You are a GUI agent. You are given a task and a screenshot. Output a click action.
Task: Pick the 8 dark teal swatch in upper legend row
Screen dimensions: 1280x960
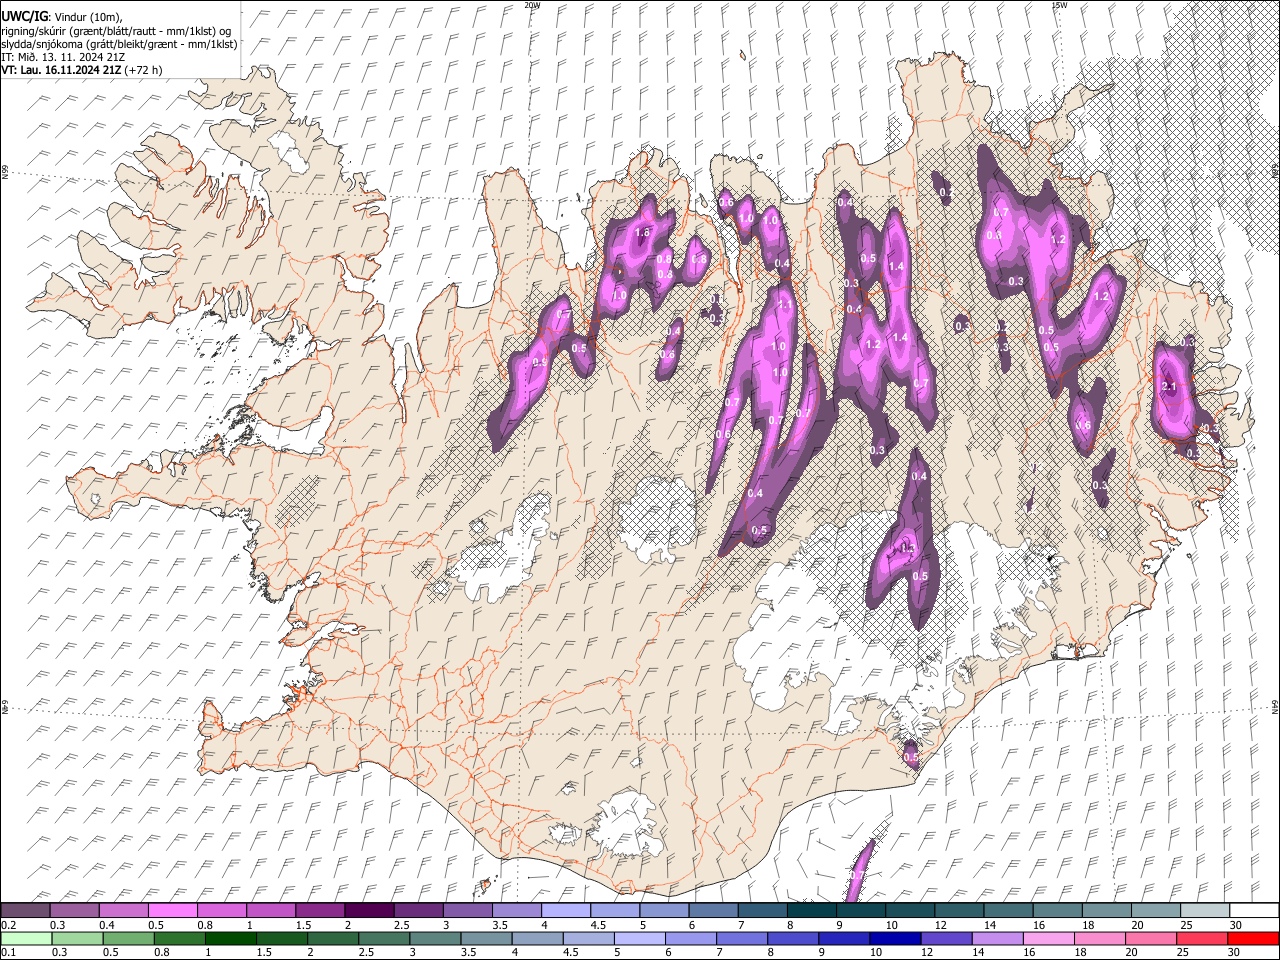[810, 910]
